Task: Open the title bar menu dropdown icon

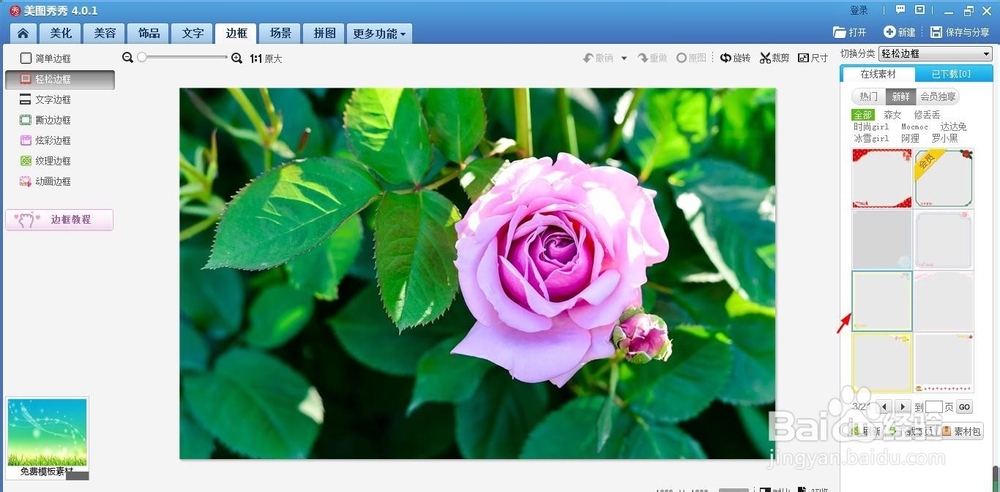Action: (920, 10)
